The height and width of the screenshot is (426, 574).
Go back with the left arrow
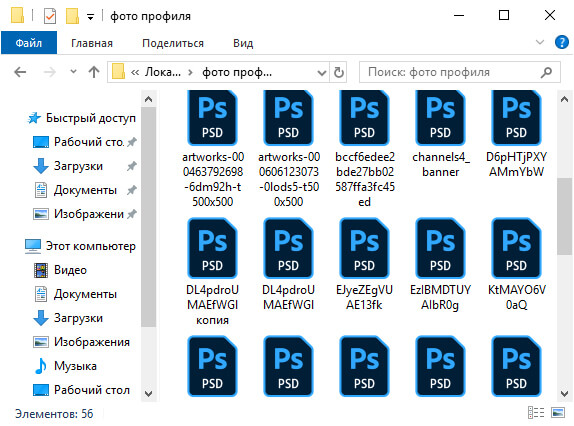pyautogui.click(x=20, y=72)
